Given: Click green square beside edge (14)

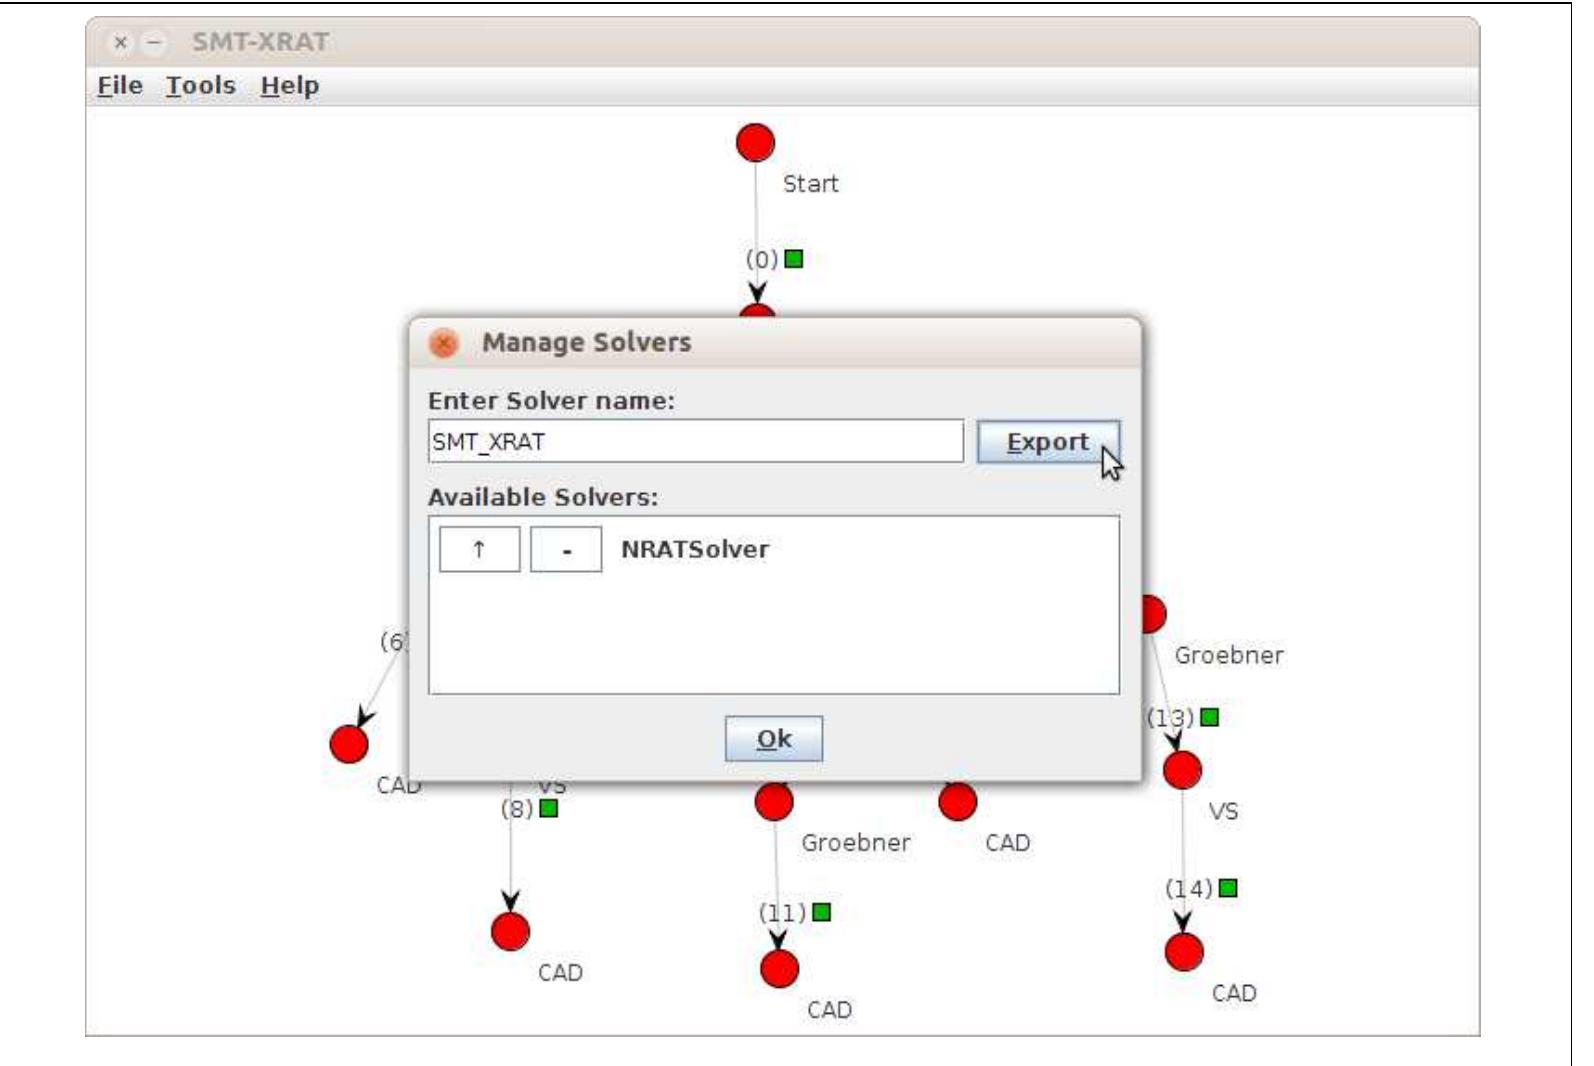Looking at the screenshot, I should pos(1228,888).
